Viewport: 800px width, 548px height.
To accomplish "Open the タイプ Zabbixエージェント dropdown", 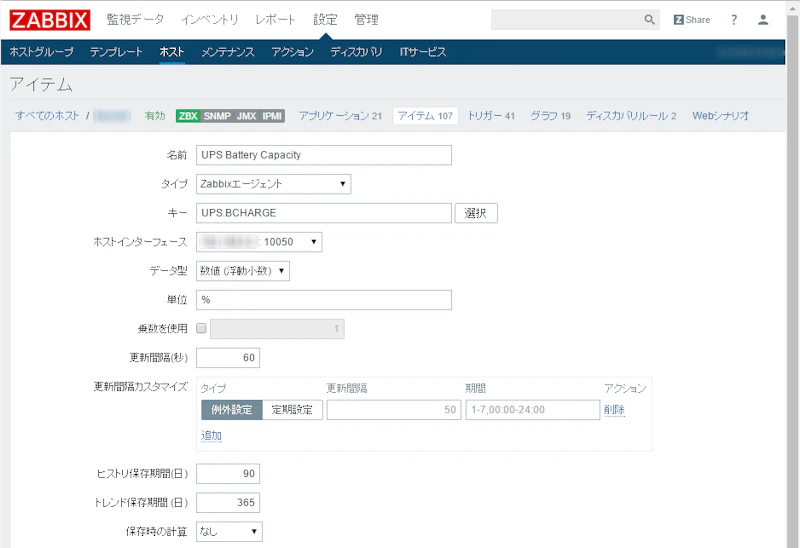I will (x=273, y=184).
